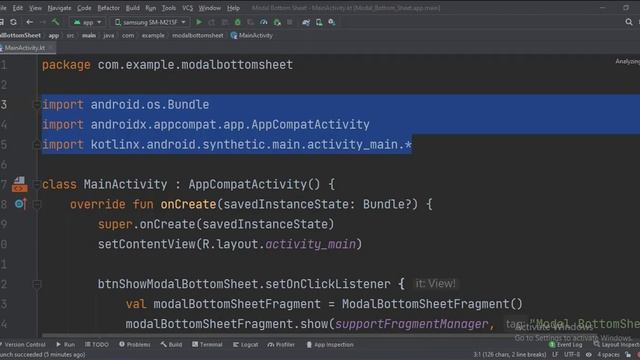Image resolution: width=640 pixels, height=360 pixels.
Task: Place cursor on package com.example.modalbottomsheet line
Action: tap(167, 65)
